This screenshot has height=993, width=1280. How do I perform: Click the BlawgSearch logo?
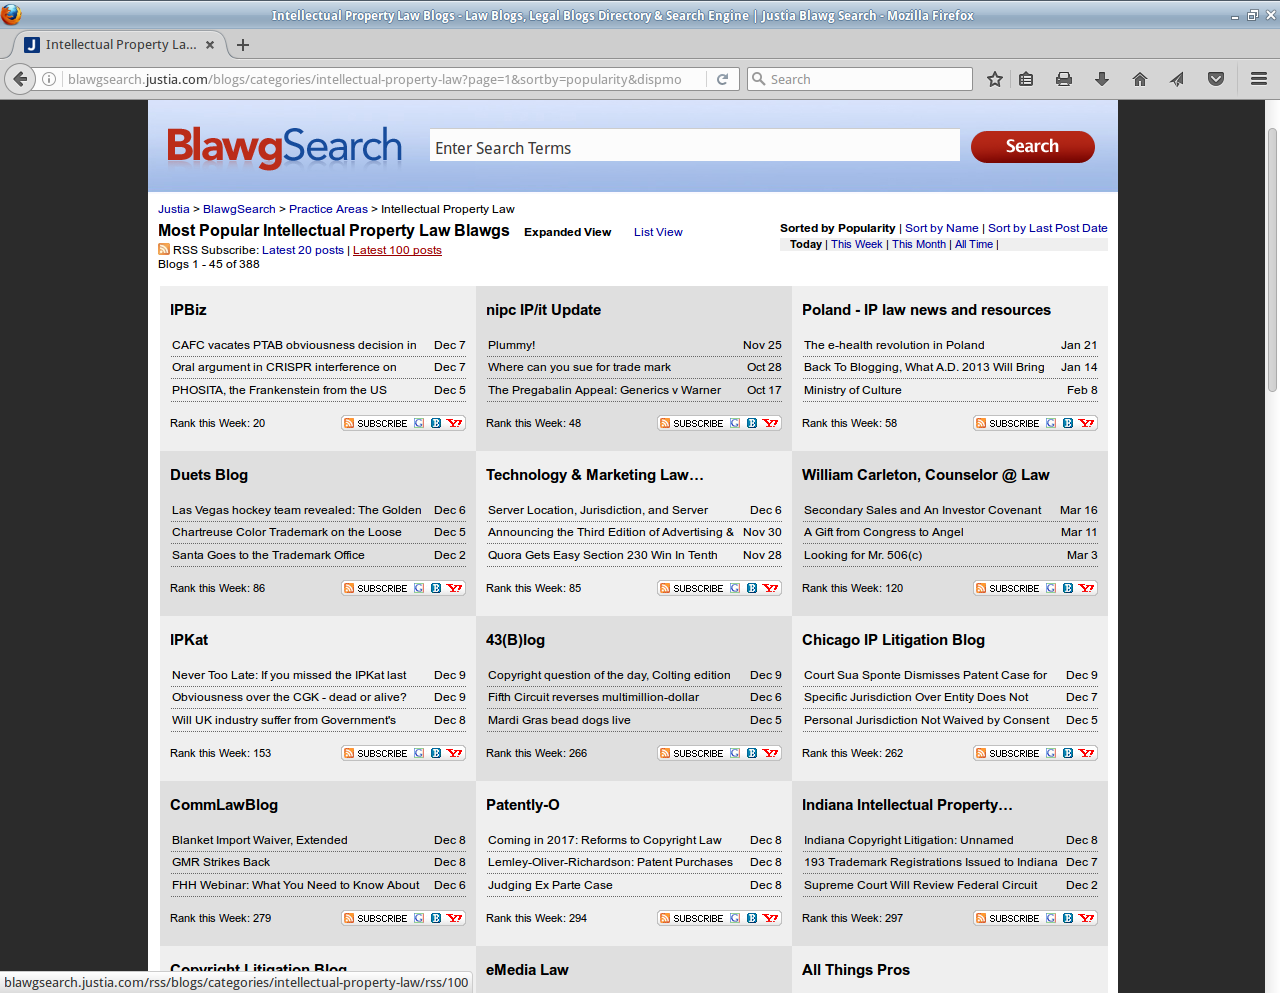(284, 147)
